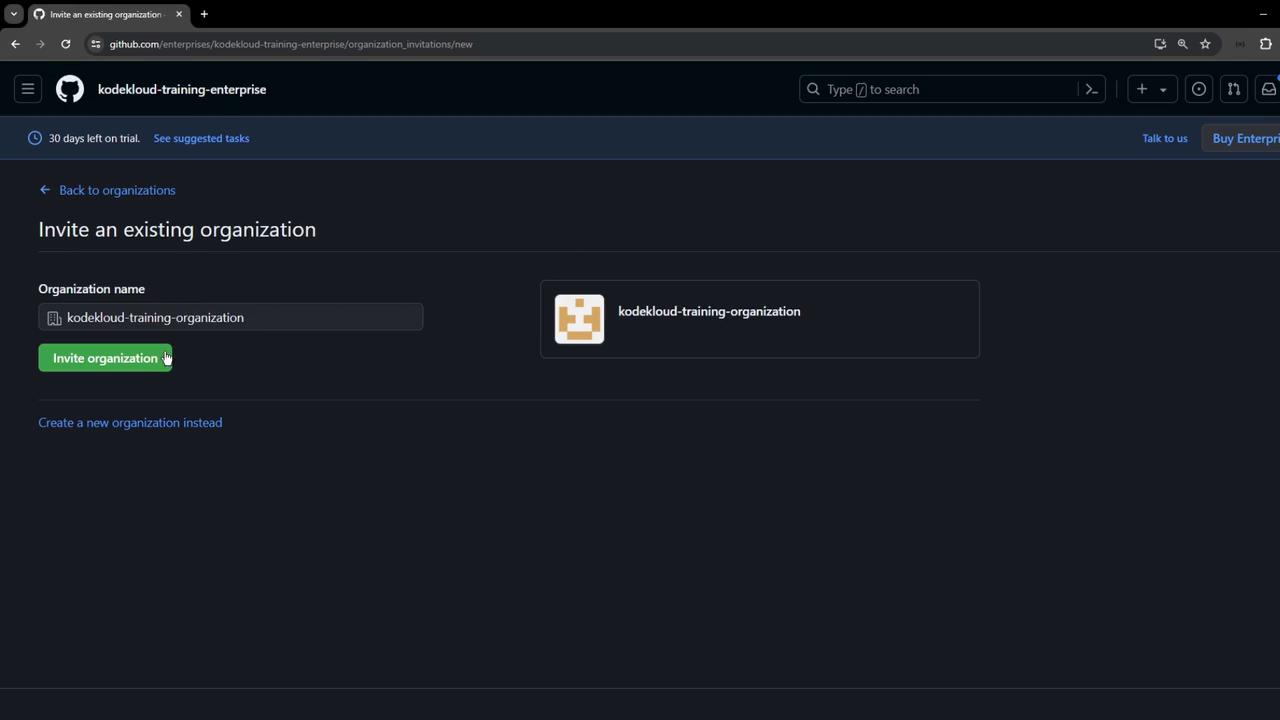Open the 'See suggested tasks' link
Viewport: 1280px width, 720px height.
click(x=201, y=138)
